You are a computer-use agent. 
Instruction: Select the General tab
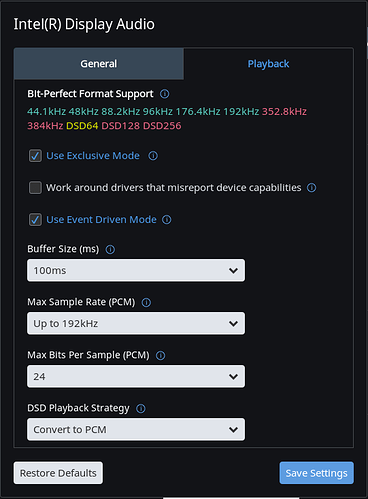[x=99, y=64]
